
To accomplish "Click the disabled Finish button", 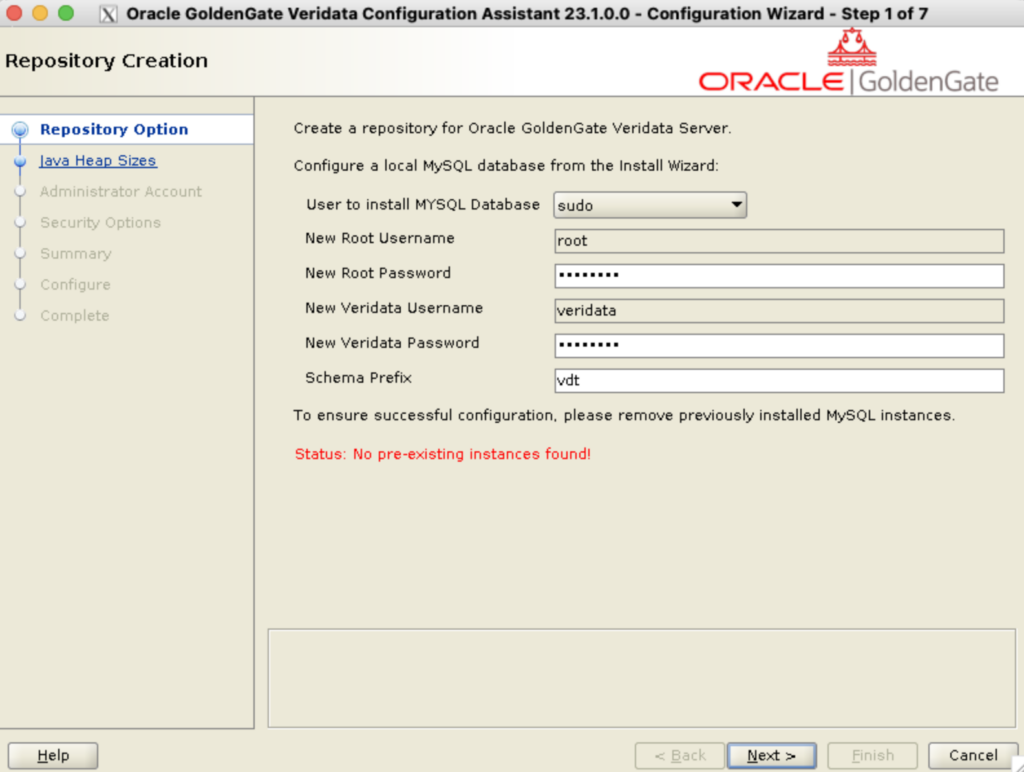I will click(872, 756).
